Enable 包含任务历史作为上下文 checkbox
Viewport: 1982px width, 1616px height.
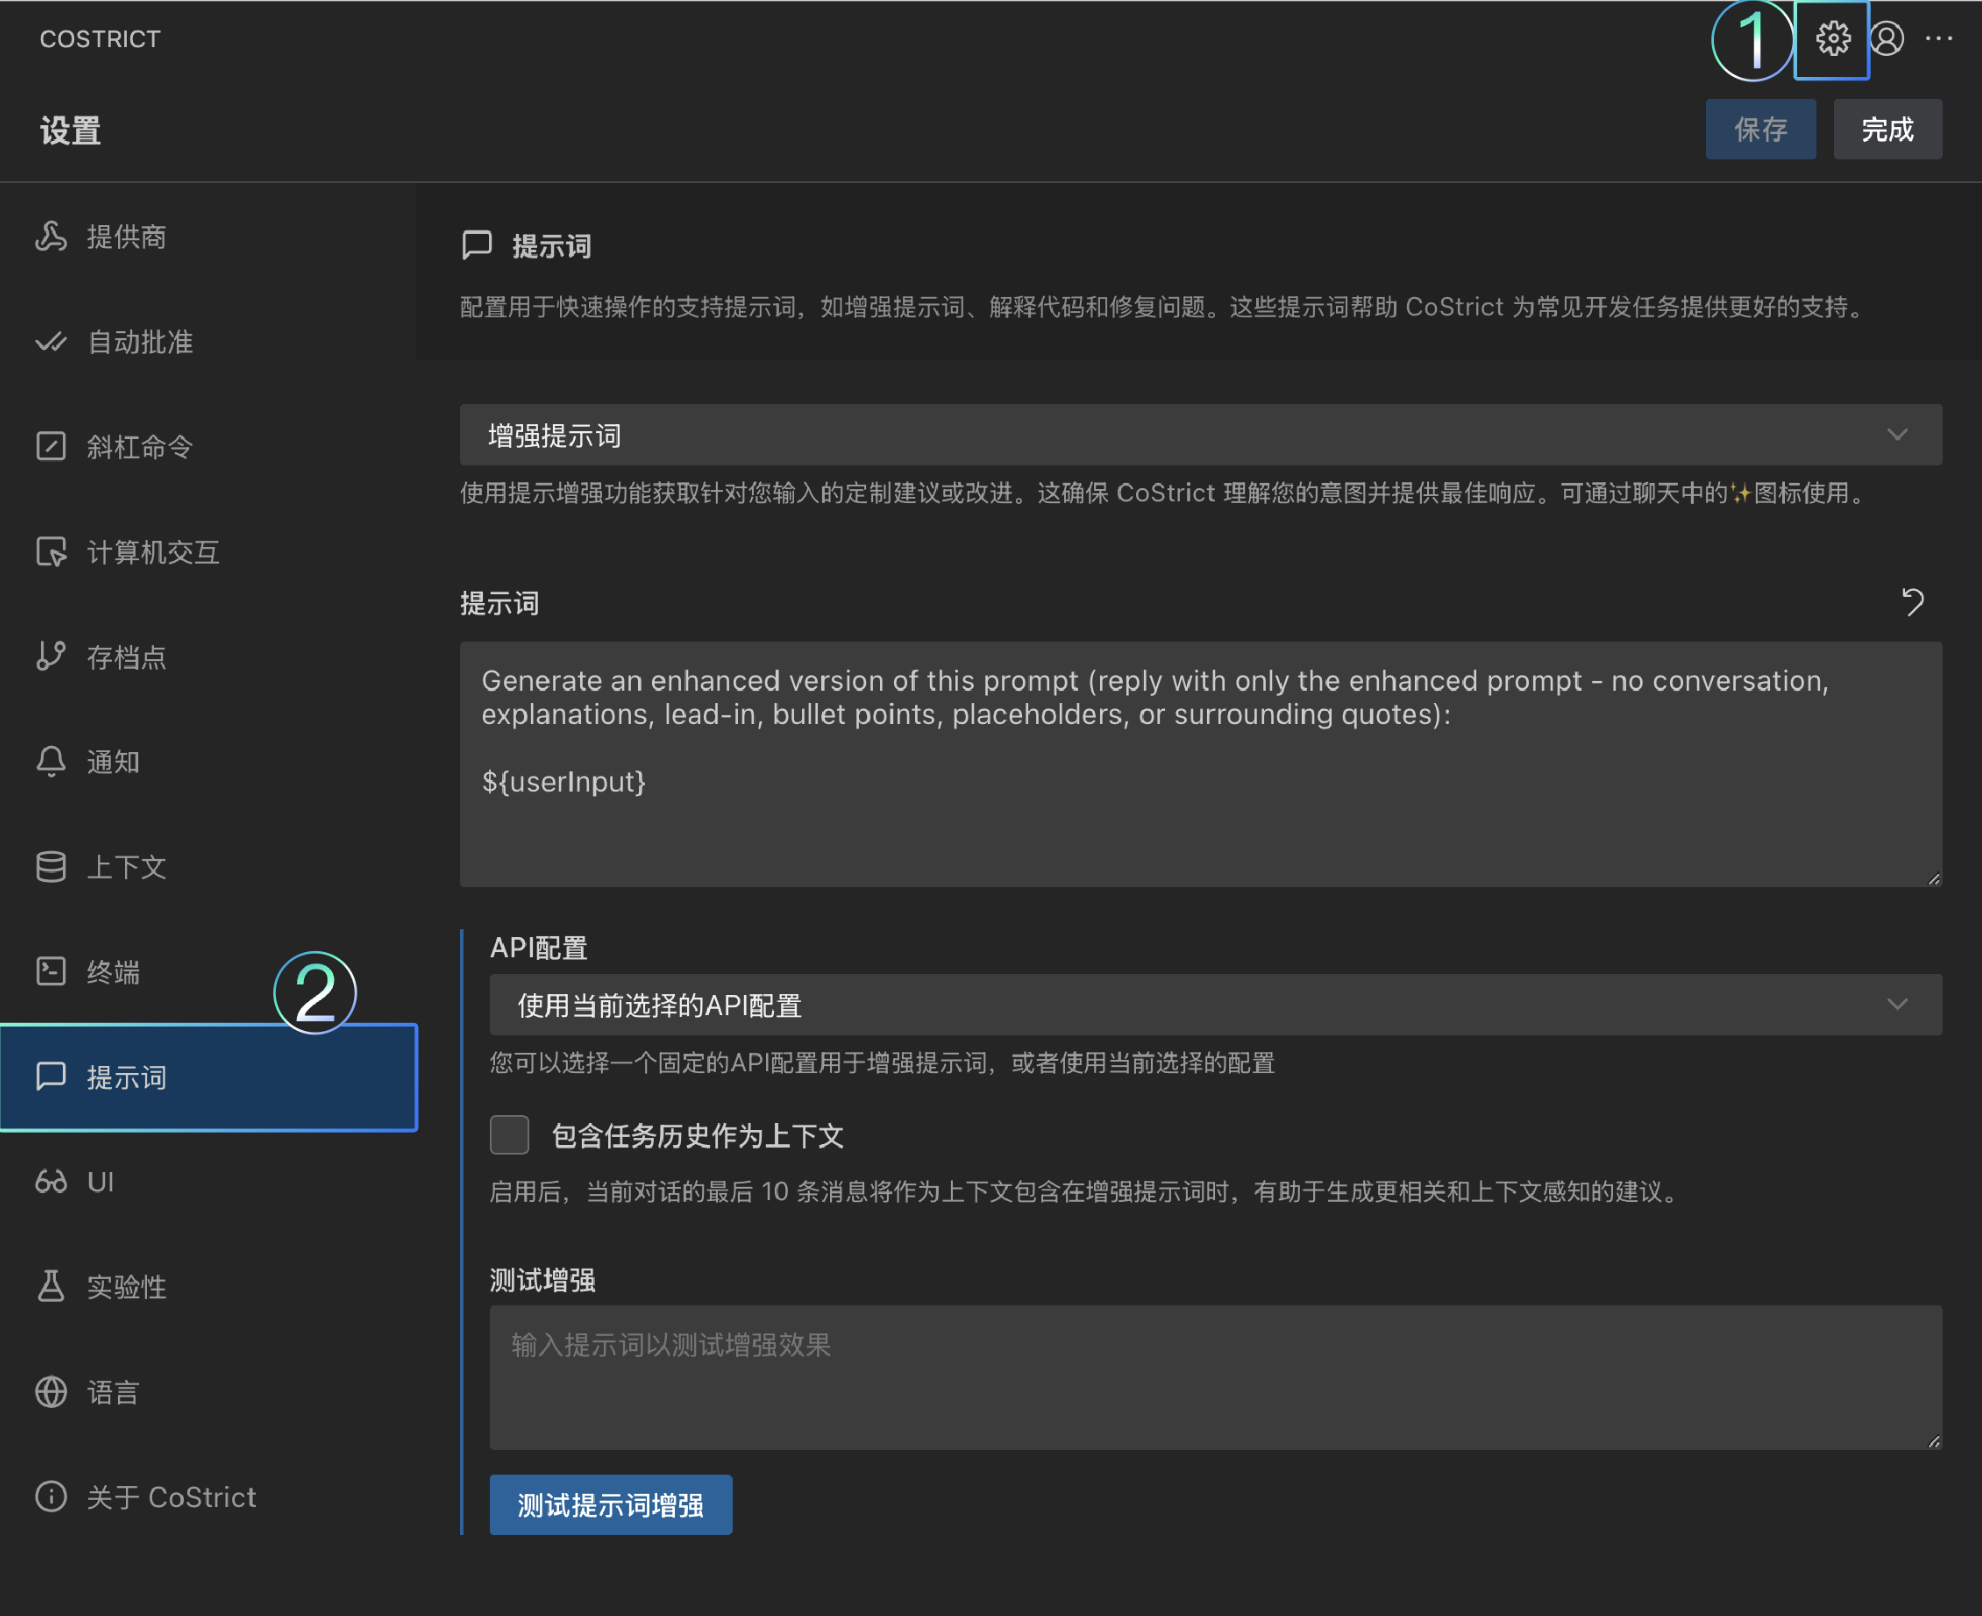(509, 1135)
